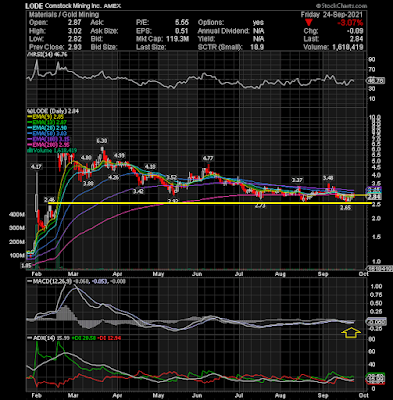393x400 pixels.
Task: Click the Options value yes
Action: tap(258, 23)
